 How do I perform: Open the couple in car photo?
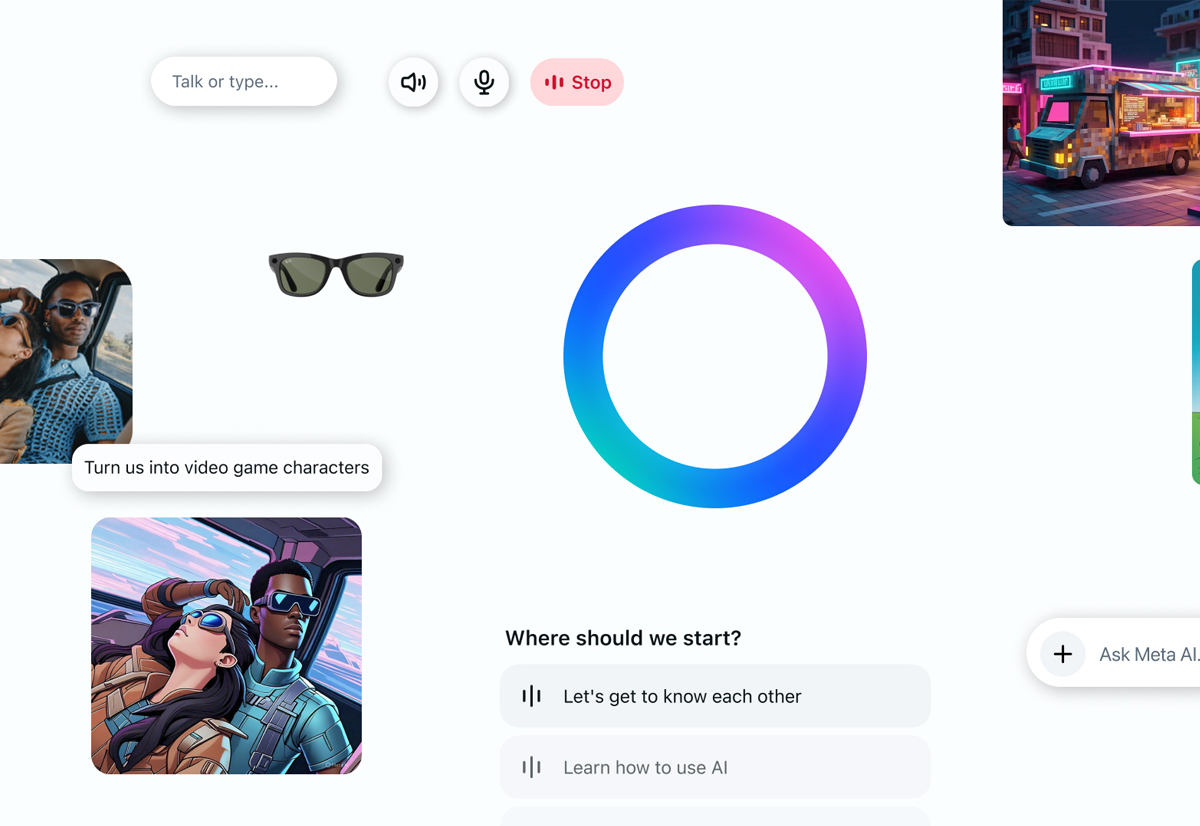pyautogui.click(x=66, y=361)
